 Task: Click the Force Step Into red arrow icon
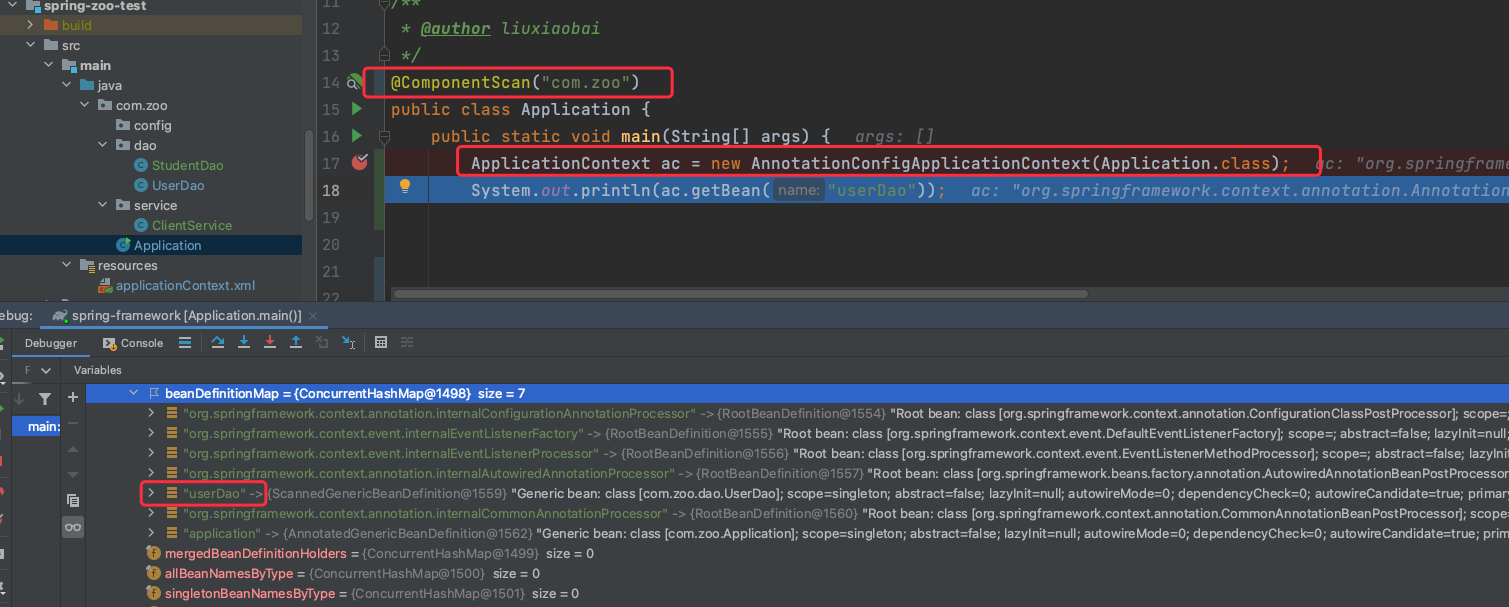pos(270,342)
